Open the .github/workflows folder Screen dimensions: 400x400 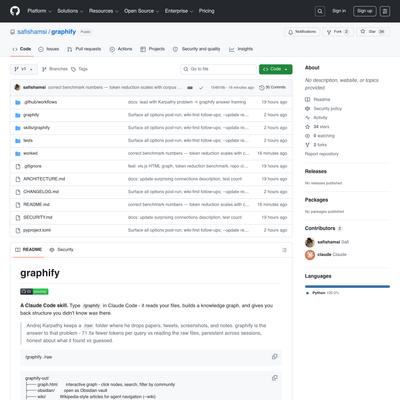click(40, 102)
